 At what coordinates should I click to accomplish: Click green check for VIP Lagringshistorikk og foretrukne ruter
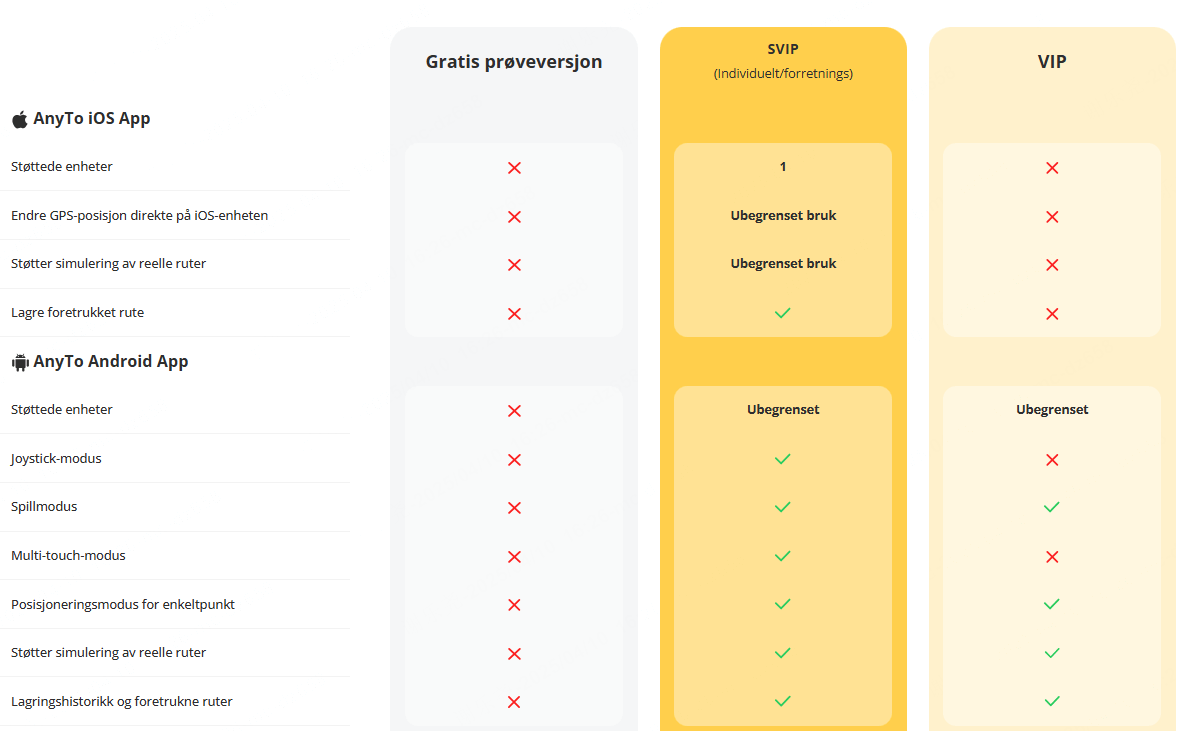[1052, 701]
